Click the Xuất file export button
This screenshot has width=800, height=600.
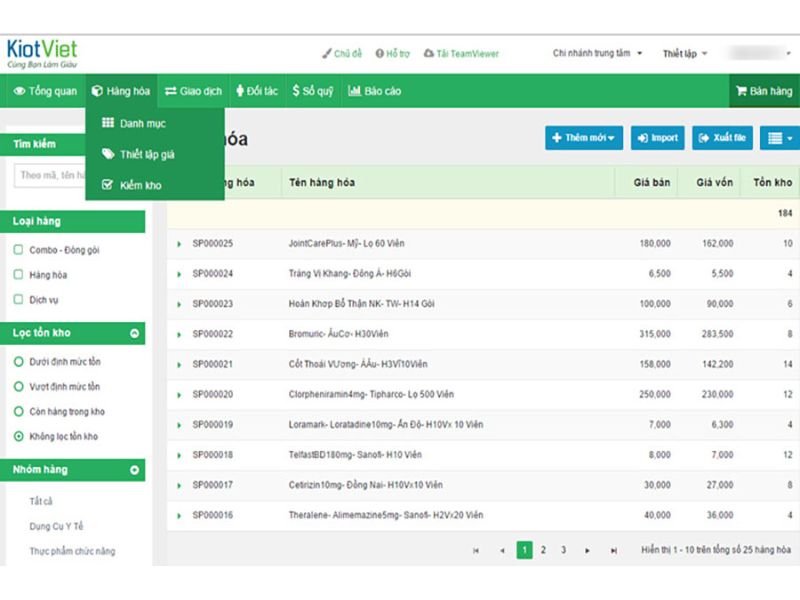pyautogui.click(x=722, y=138)
